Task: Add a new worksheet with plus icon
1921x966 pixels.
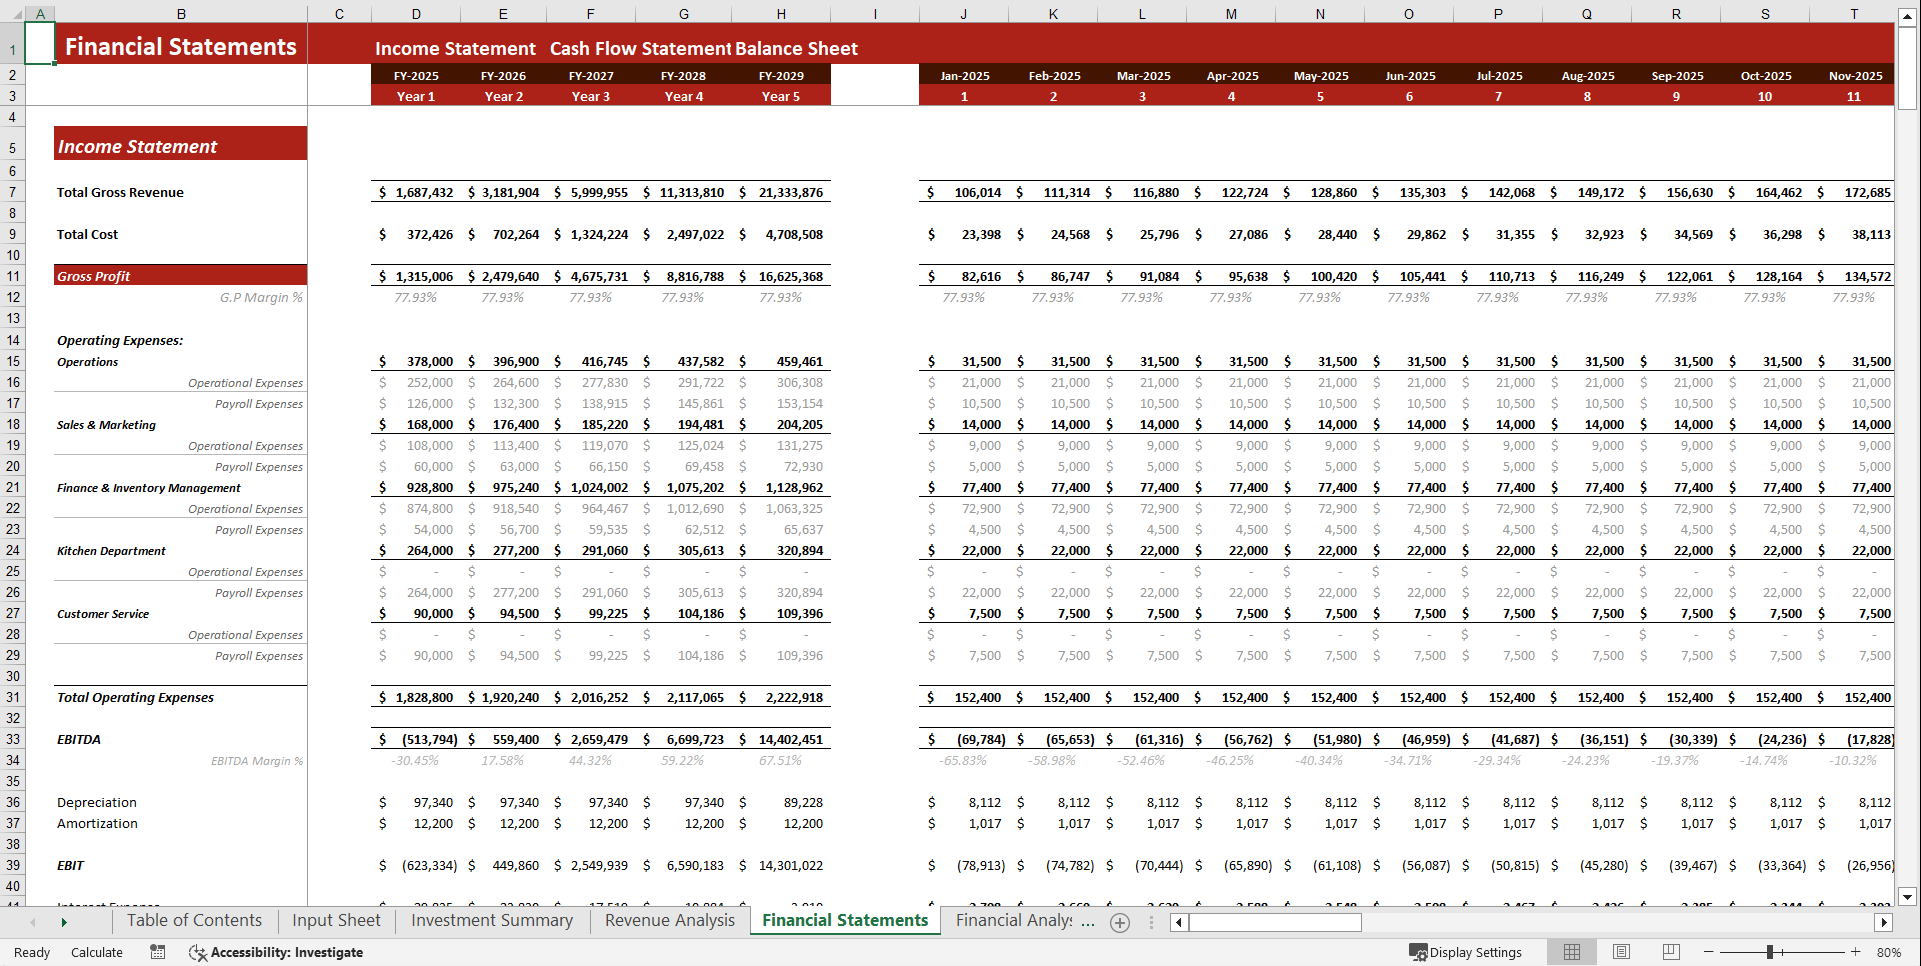Action: click(x=1120, y=922)
